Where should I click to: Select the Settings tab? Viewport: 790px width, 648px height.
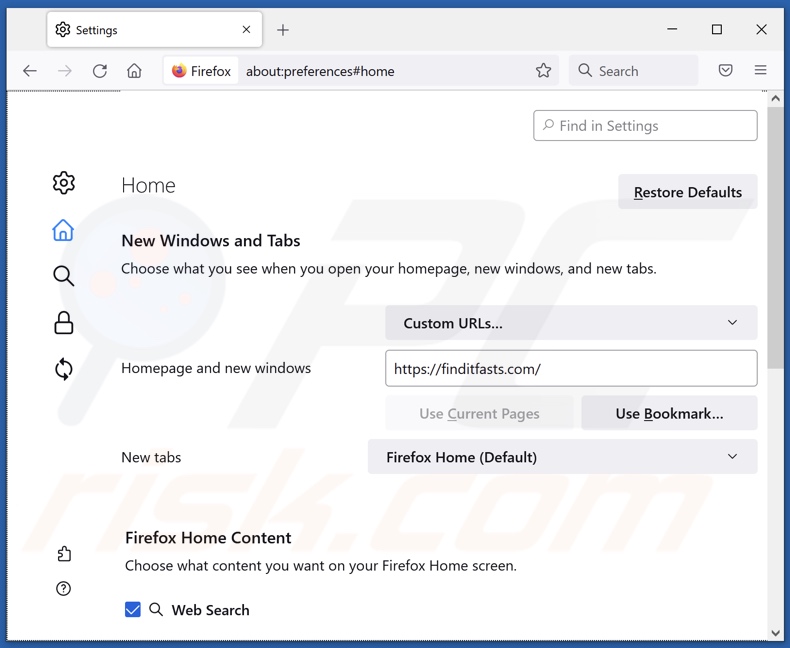pos(154,30)
